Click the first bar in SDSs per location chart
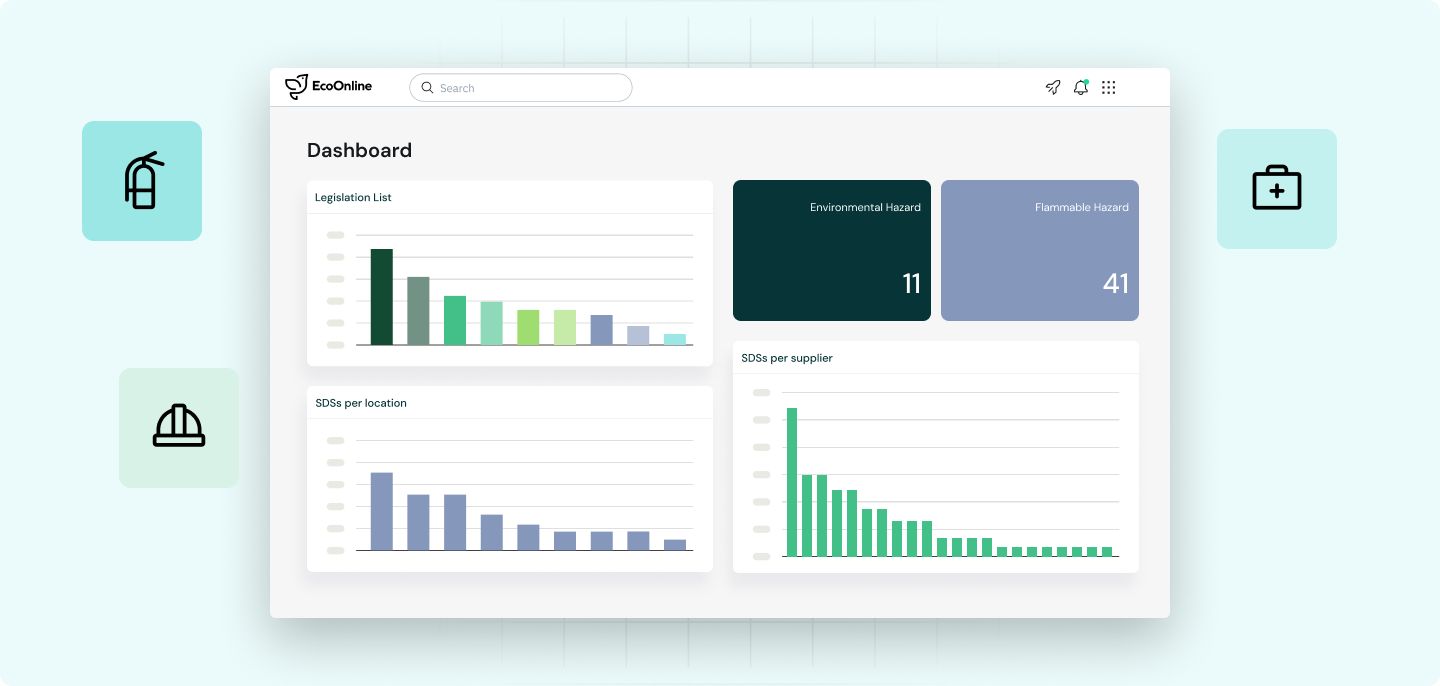Screen dimensions: 1440x686 (x=382, y=510)
